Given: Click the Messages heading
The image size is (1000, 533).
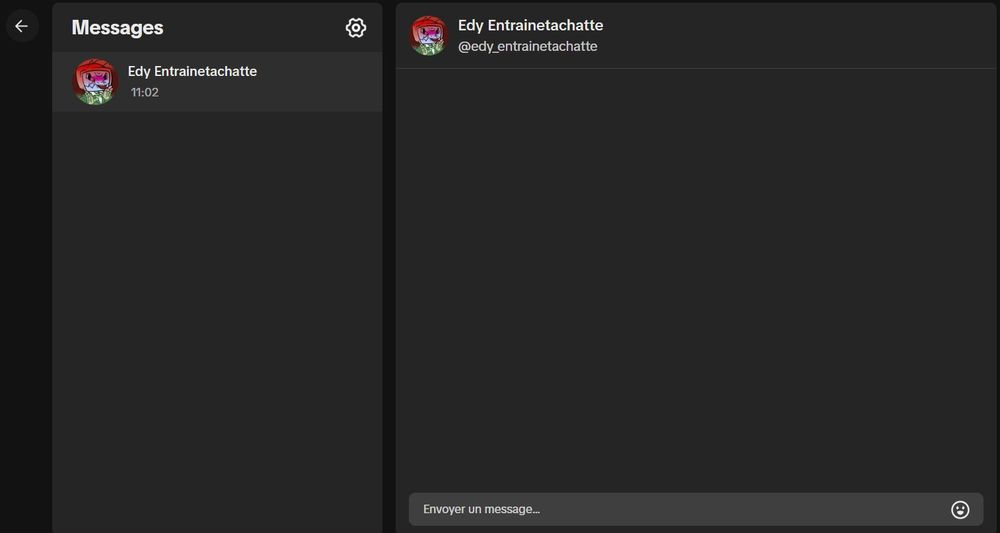Looking at the screenshot, I should coord(117,27).
